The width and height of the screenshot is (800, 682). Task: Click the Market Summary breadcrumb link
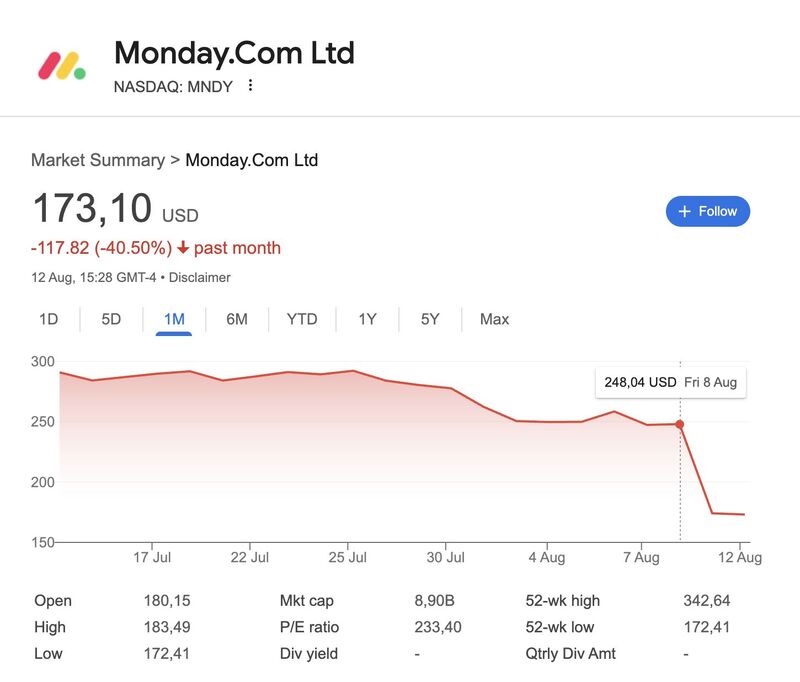92,160
